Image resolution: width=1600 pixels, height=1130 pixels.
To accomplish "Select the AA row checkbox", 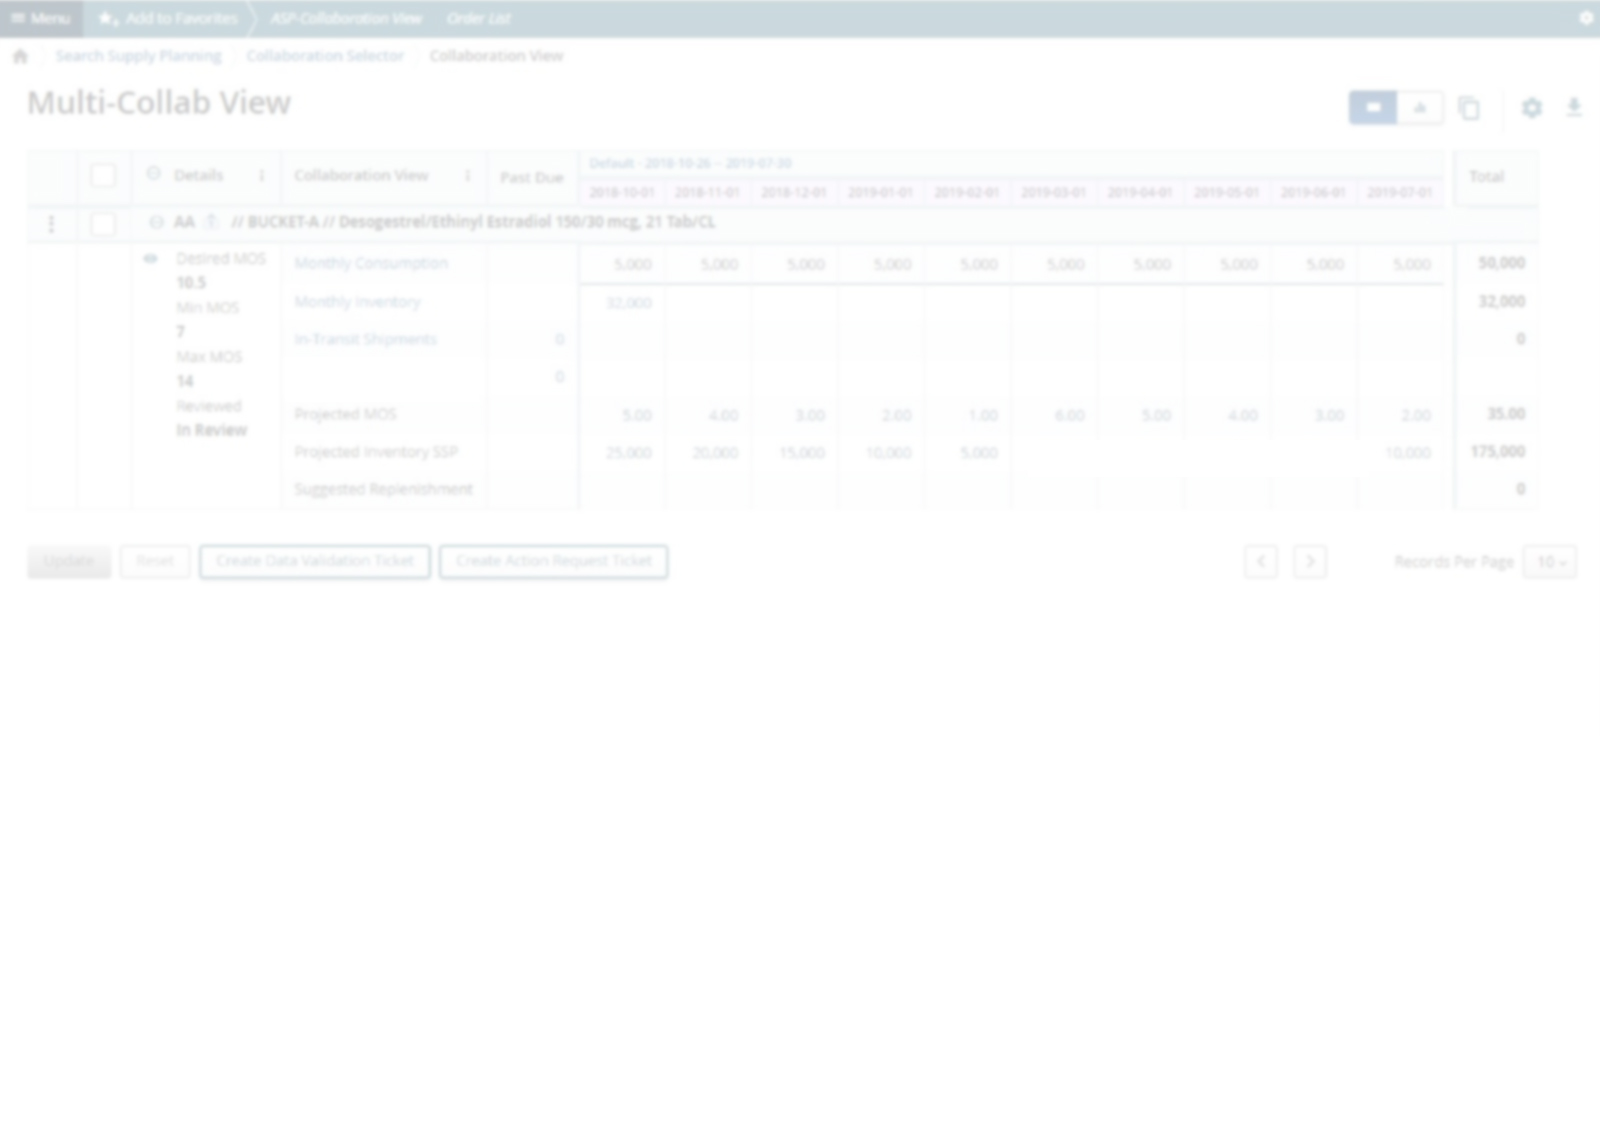I will click(103, 224).
